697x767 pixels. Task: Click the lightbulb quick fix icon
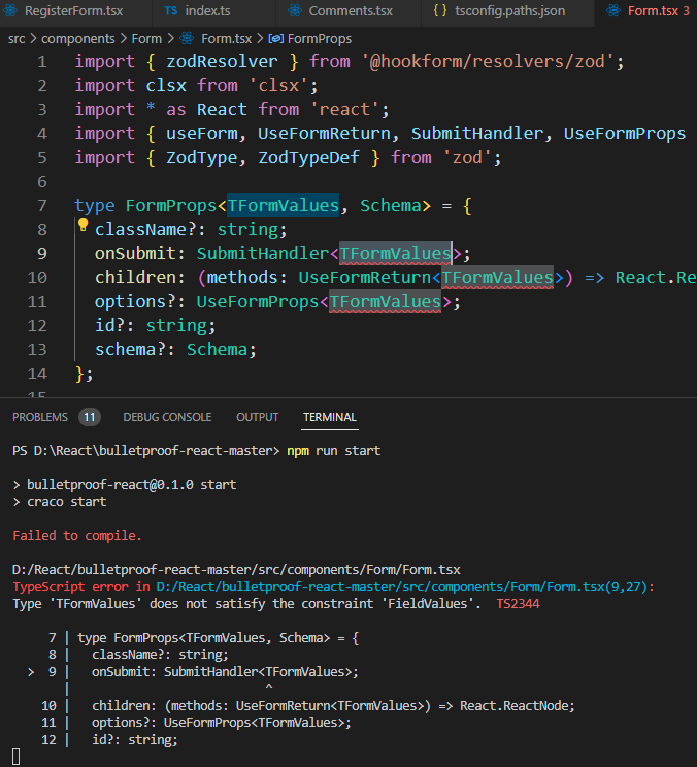(x=83, y=225)
